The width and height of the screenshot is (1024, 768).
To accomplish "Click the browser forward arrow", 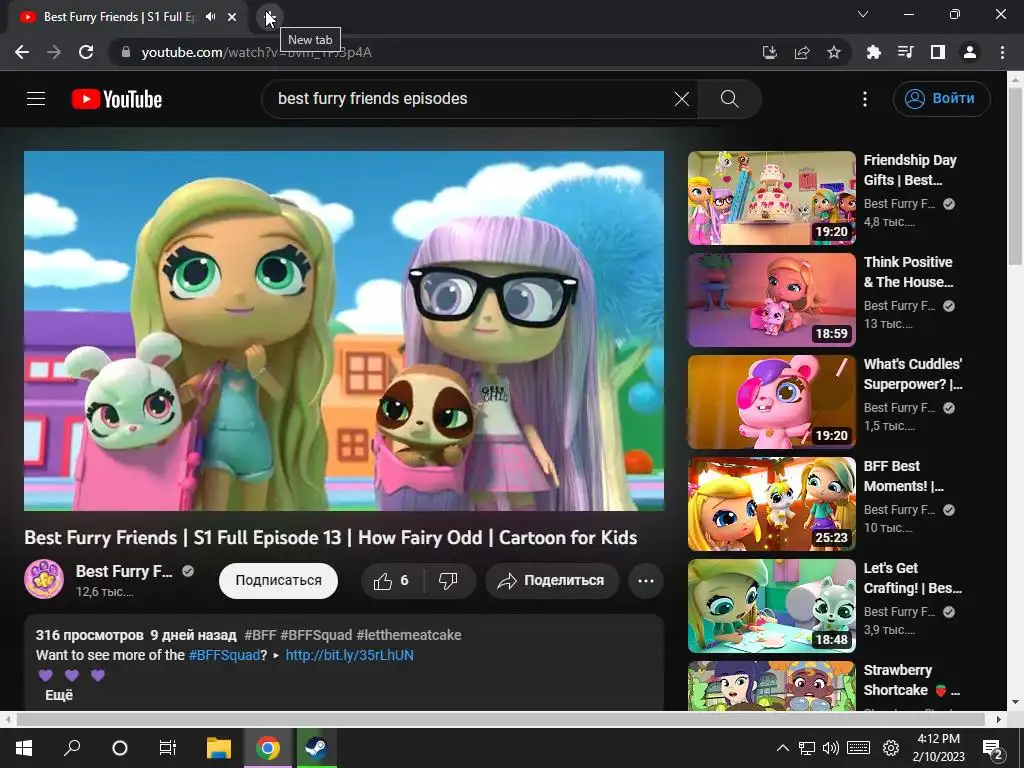I will click(54, 52).
